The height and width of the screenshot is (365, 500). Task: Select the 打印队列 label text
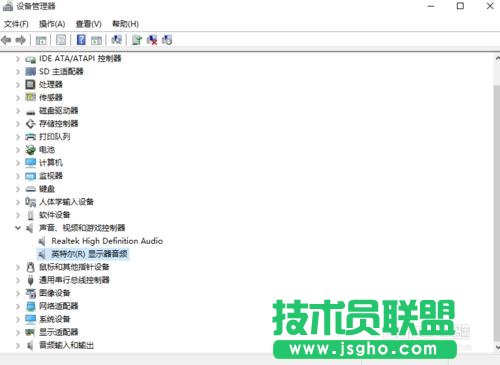[55, 137]
